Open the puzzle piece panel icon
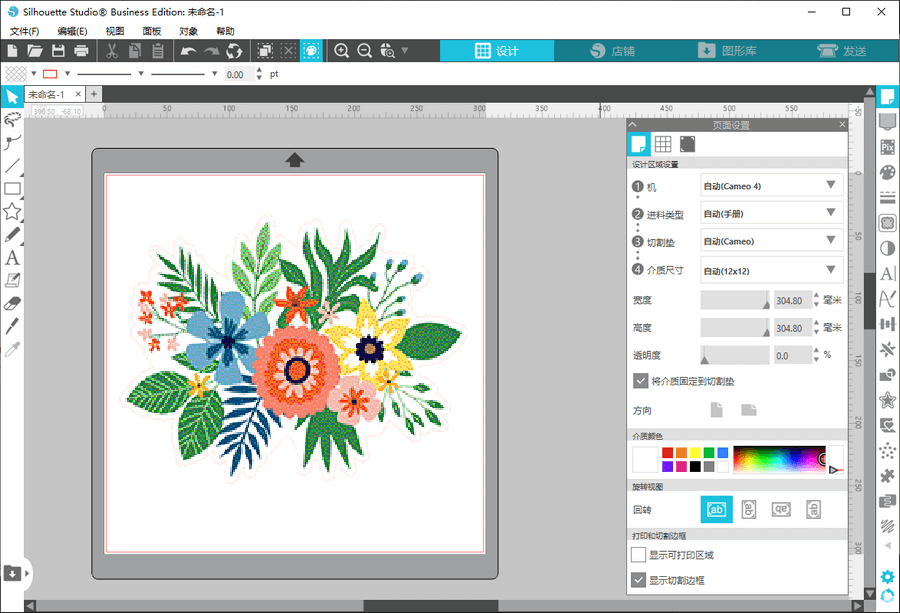 (x=887, y=475)
